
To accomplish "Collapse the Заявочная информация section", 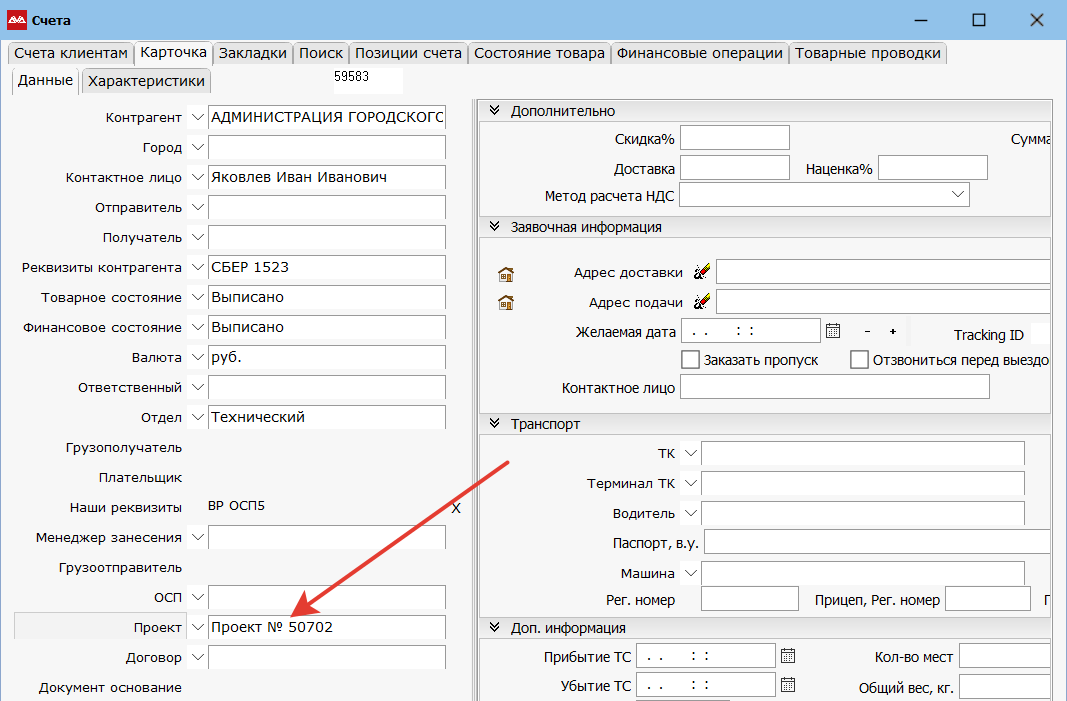I will [x=494, y=227].
